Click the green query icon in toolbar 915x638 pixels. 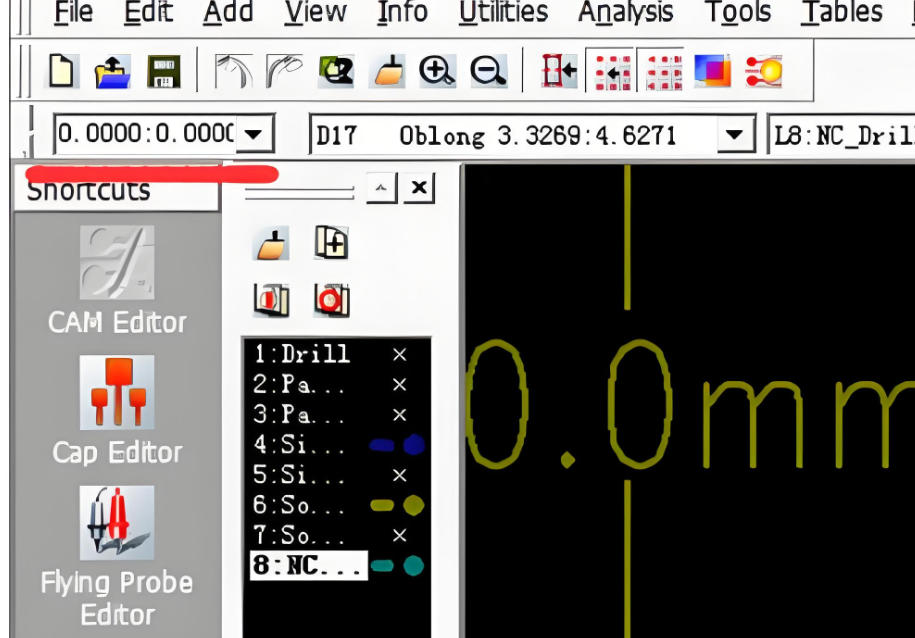(336, 72)
